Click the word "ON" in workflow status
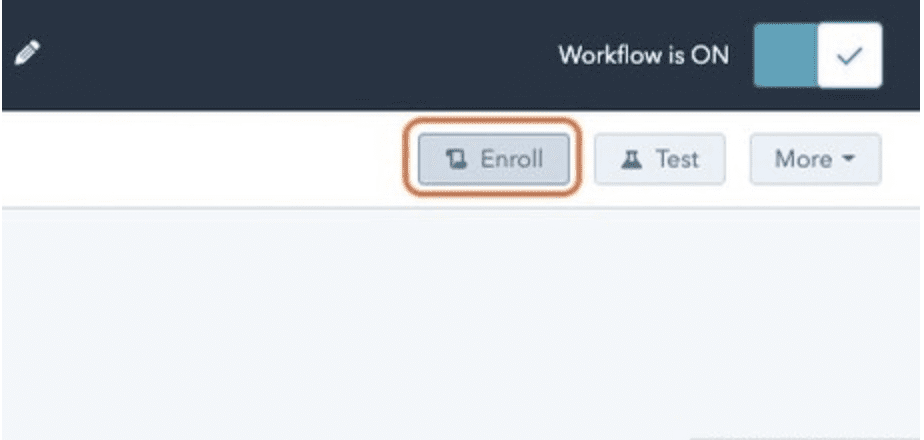Viewport: 924px width, 440px height. tap(710, 55)
